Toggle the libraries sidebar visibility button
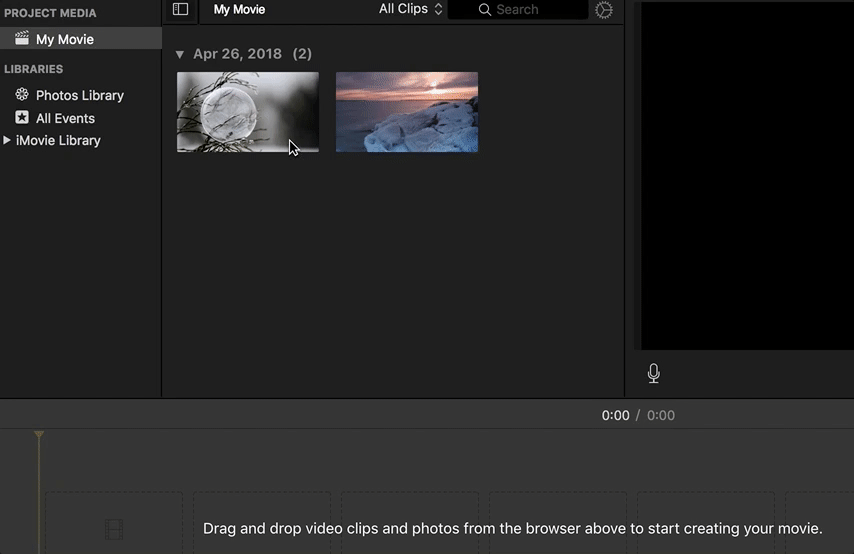Image resolution: width=854 pixels, height=554 pixels. [x=180, y=9]
